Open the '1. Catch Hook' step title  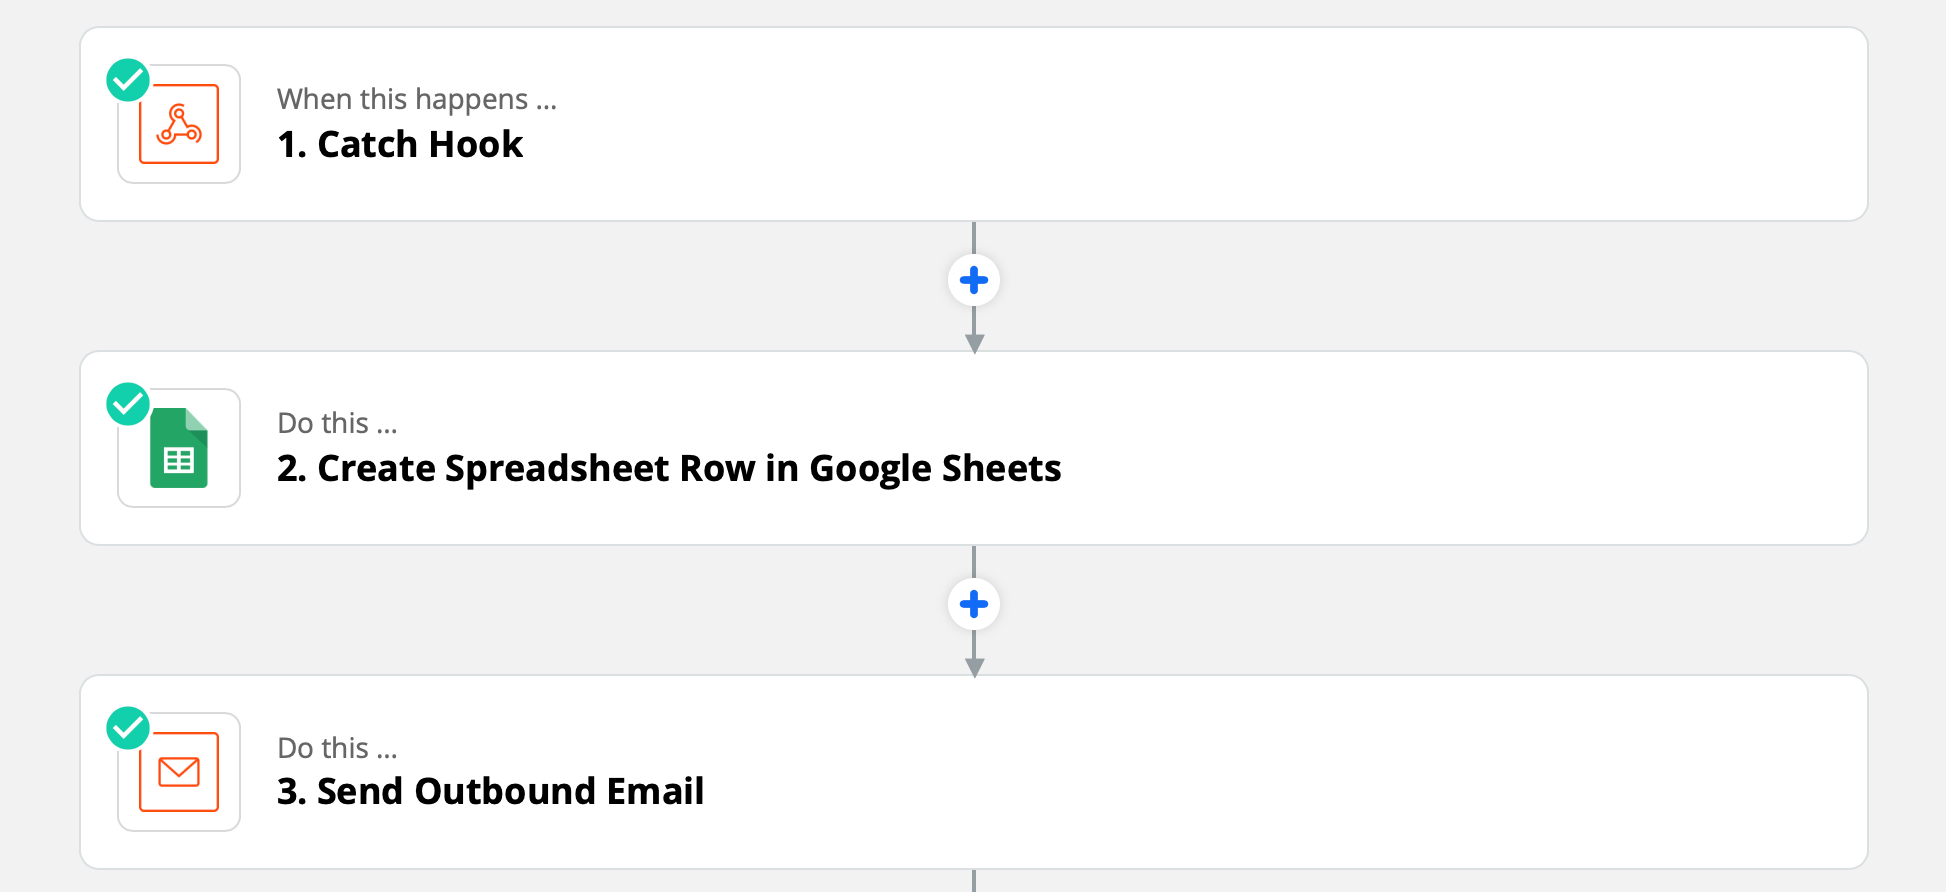pos(400,144)
